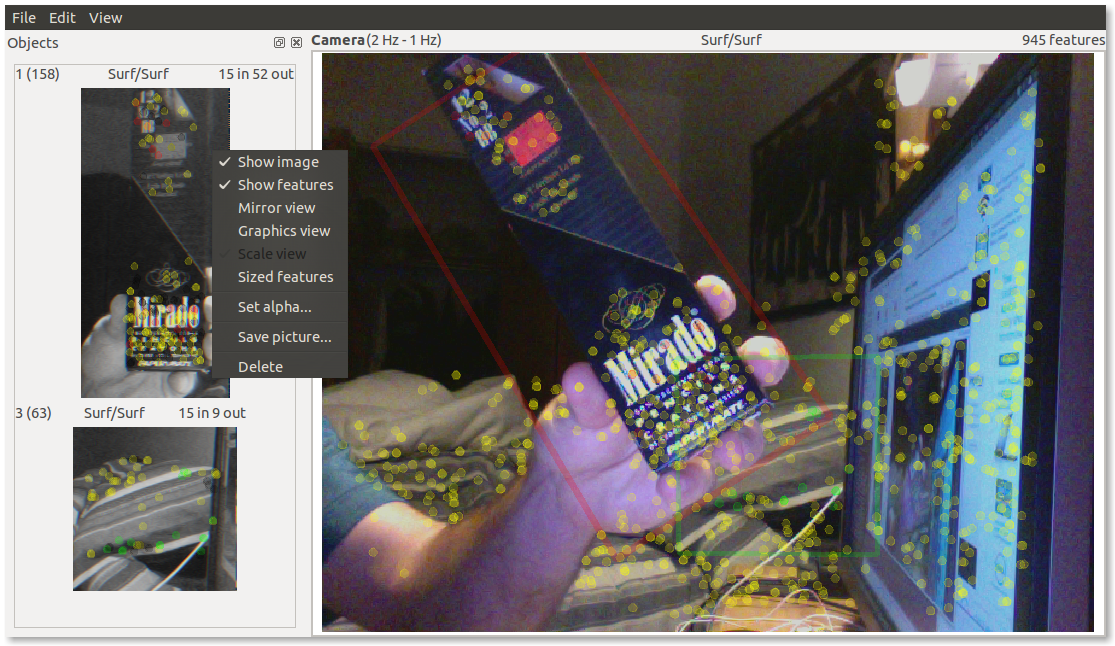Enable Graphics view option
The height and width of the screenshot is (646, 1115).
click(283, 231)
